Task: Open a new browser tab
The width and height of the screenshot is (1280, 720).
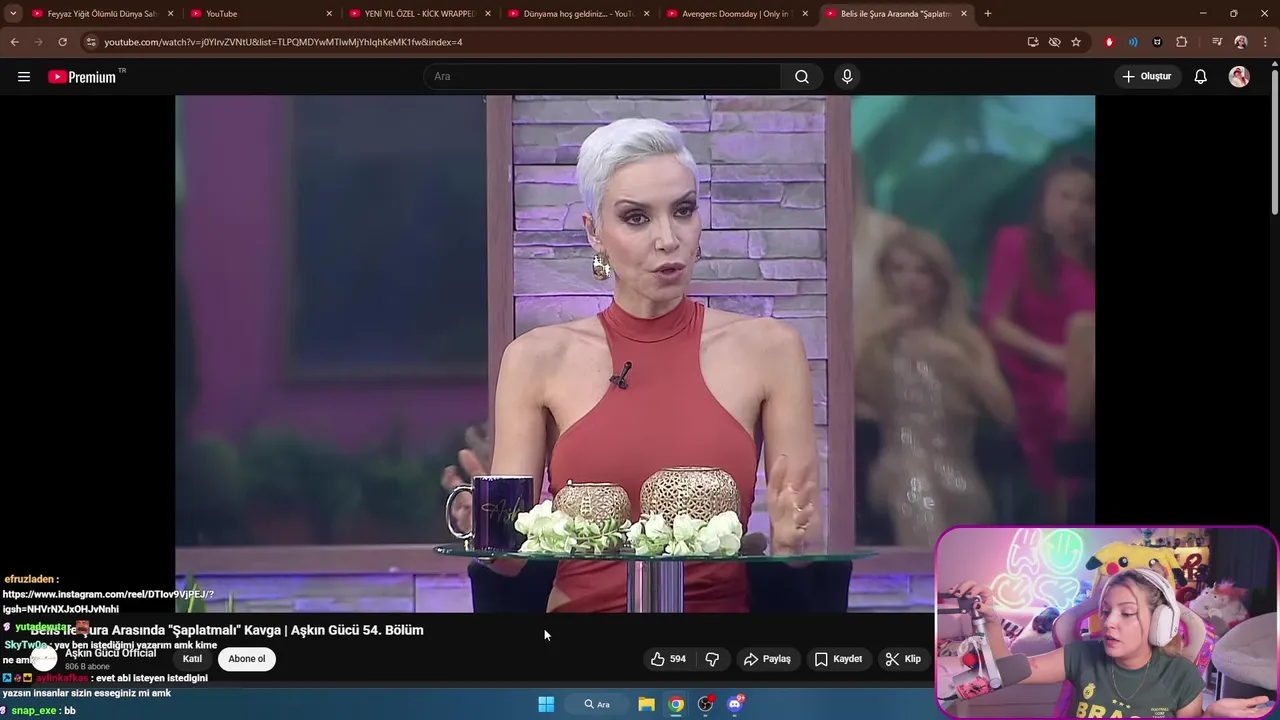Action: 988,14
